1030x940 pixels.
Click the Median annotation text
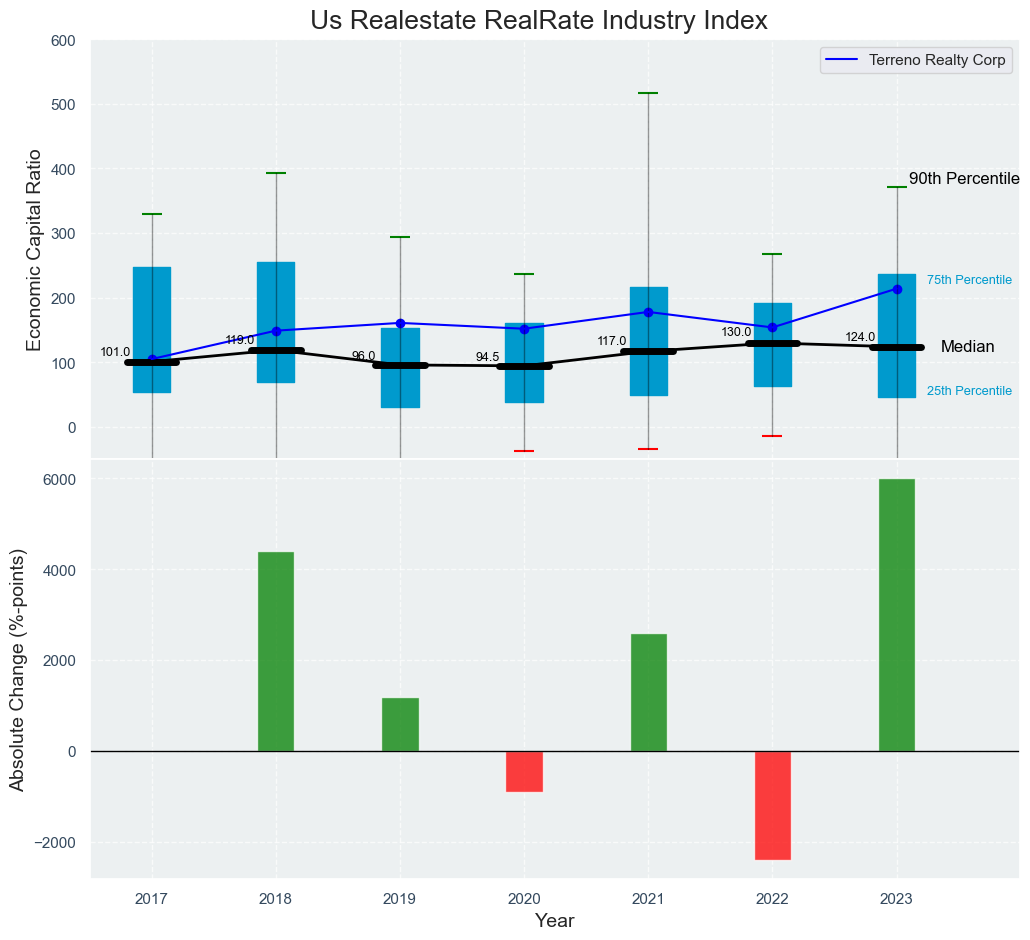tap(967, 347)
